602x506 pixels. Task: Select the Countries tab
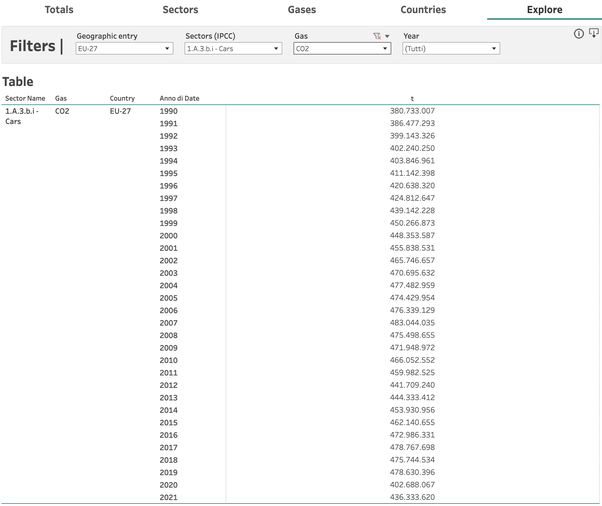[423, 10]
